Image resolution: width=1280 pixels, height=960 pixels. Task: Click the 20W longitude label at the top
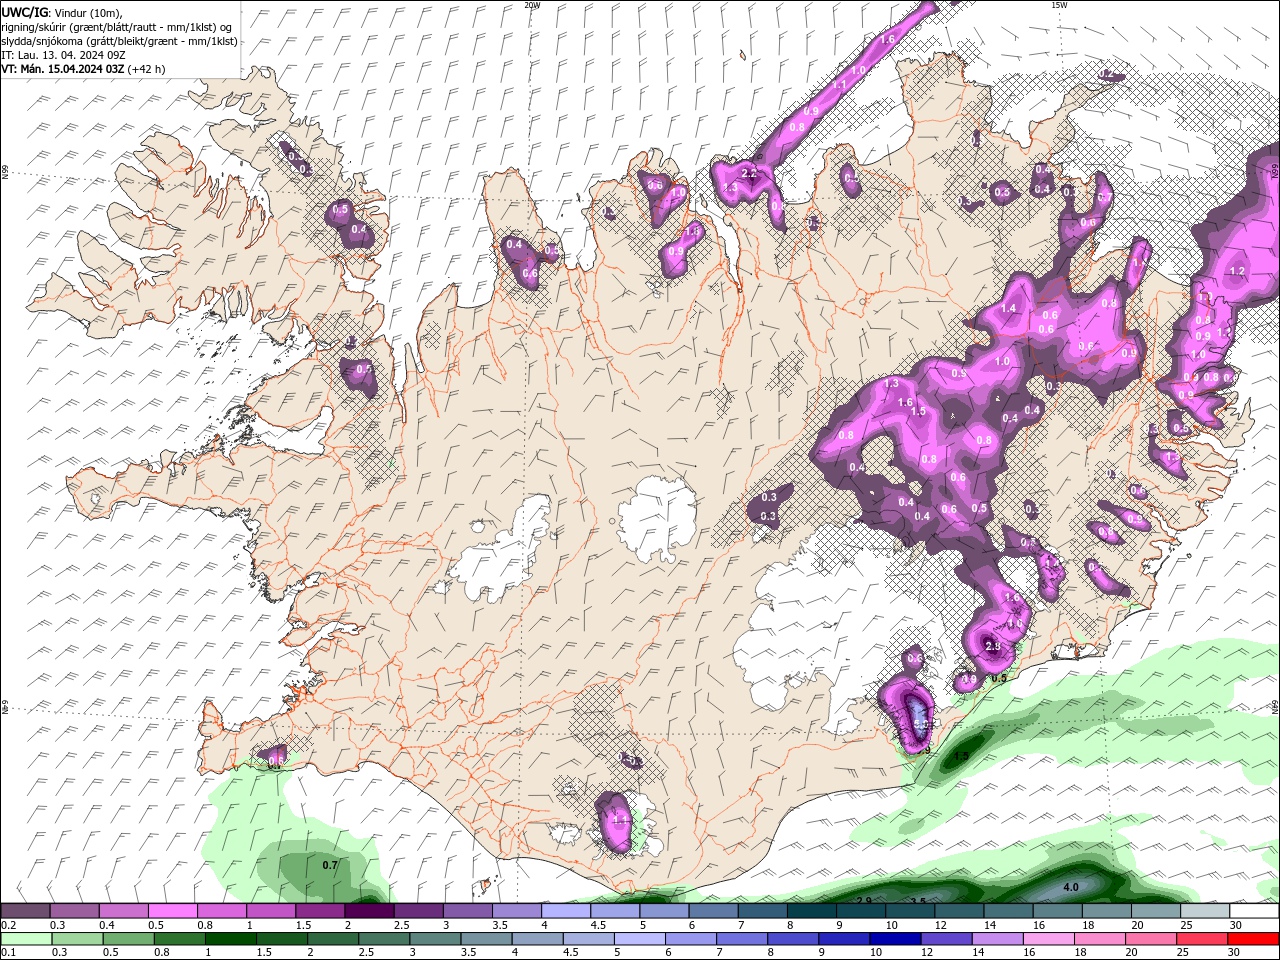532,5
